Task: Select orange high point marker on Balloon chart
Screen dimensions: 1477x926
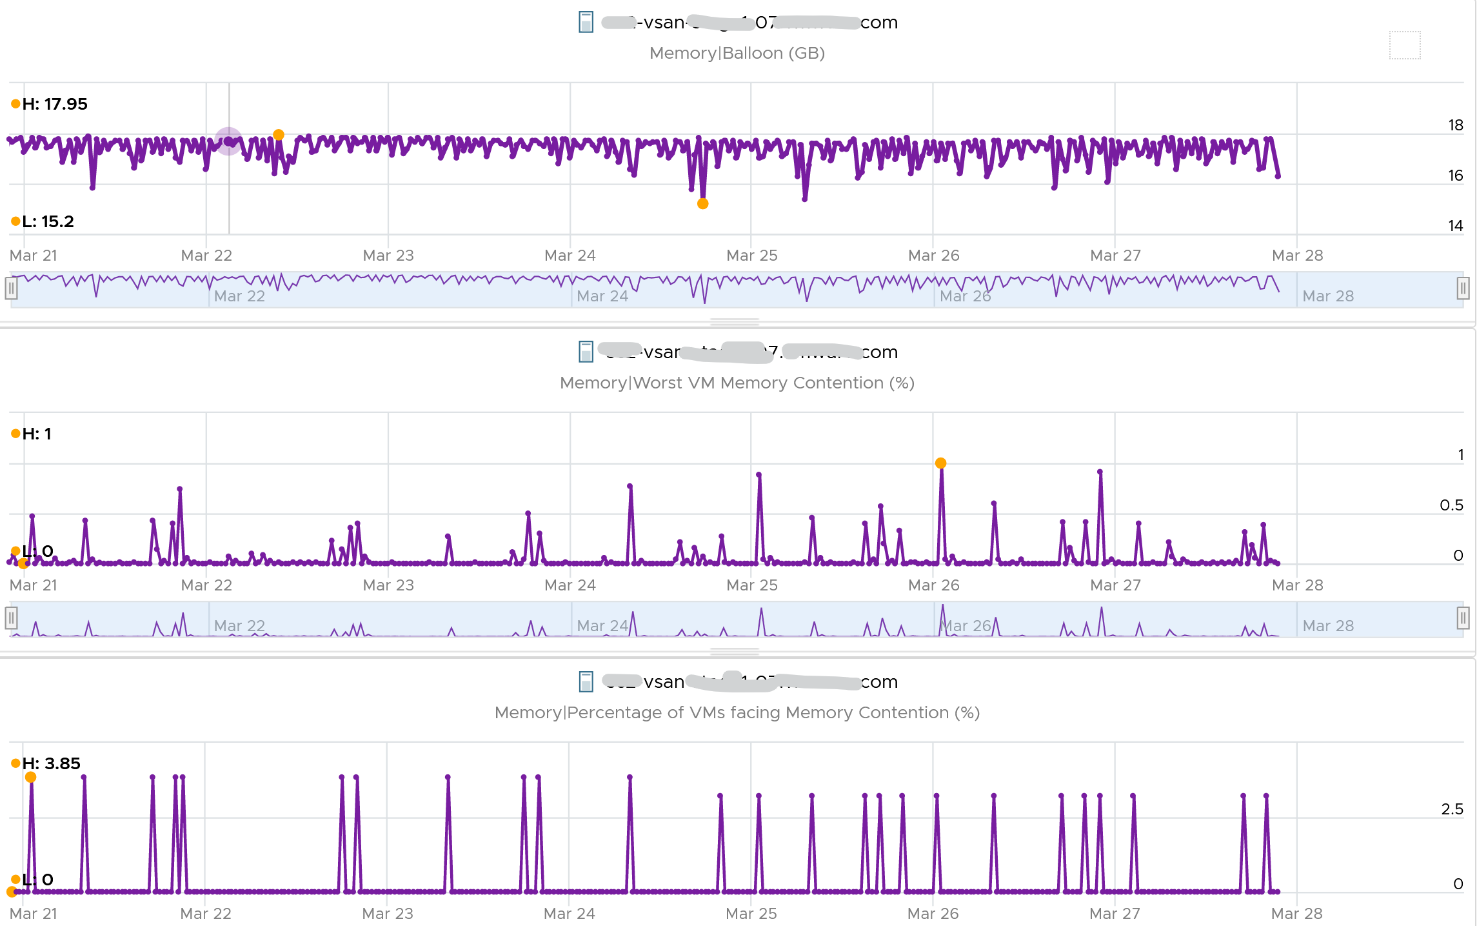Action: pyautogui.click(x=279, y=135)
